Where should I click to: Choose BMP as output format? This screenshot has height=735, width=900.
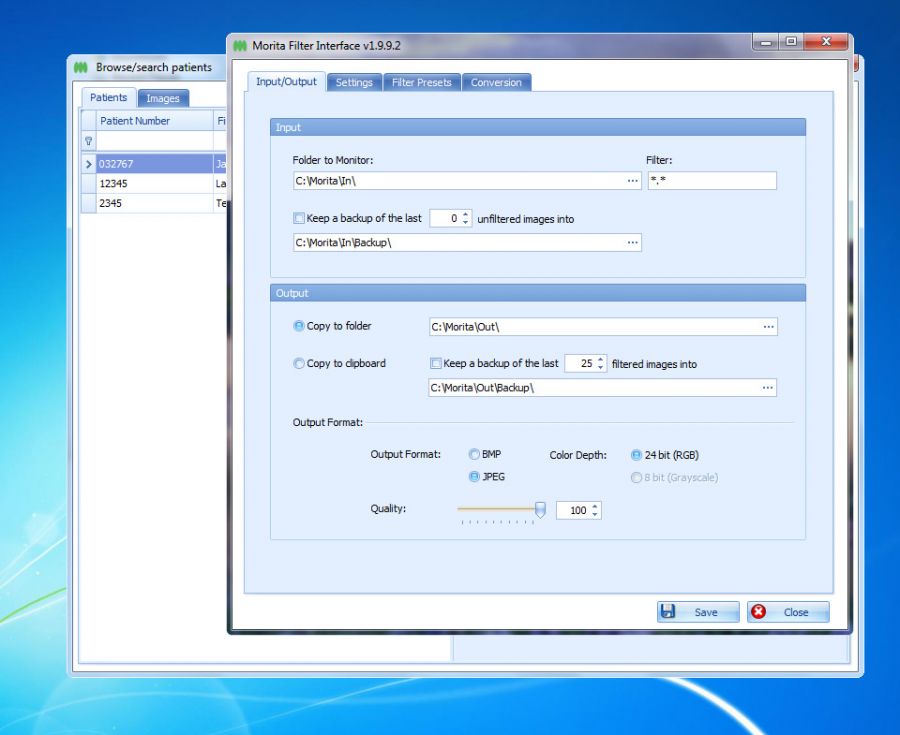click(x=474, y=454)
